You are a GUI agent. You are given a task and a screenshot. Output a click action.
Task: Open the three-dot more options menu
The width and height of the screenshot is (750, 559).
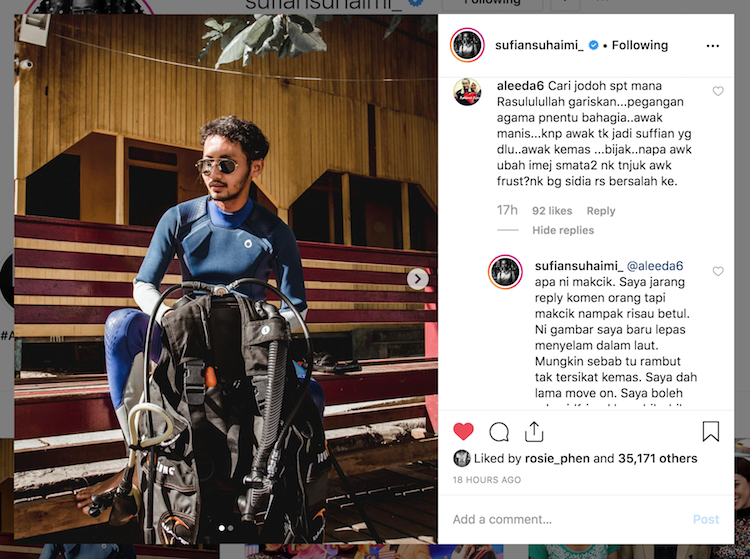713,46
